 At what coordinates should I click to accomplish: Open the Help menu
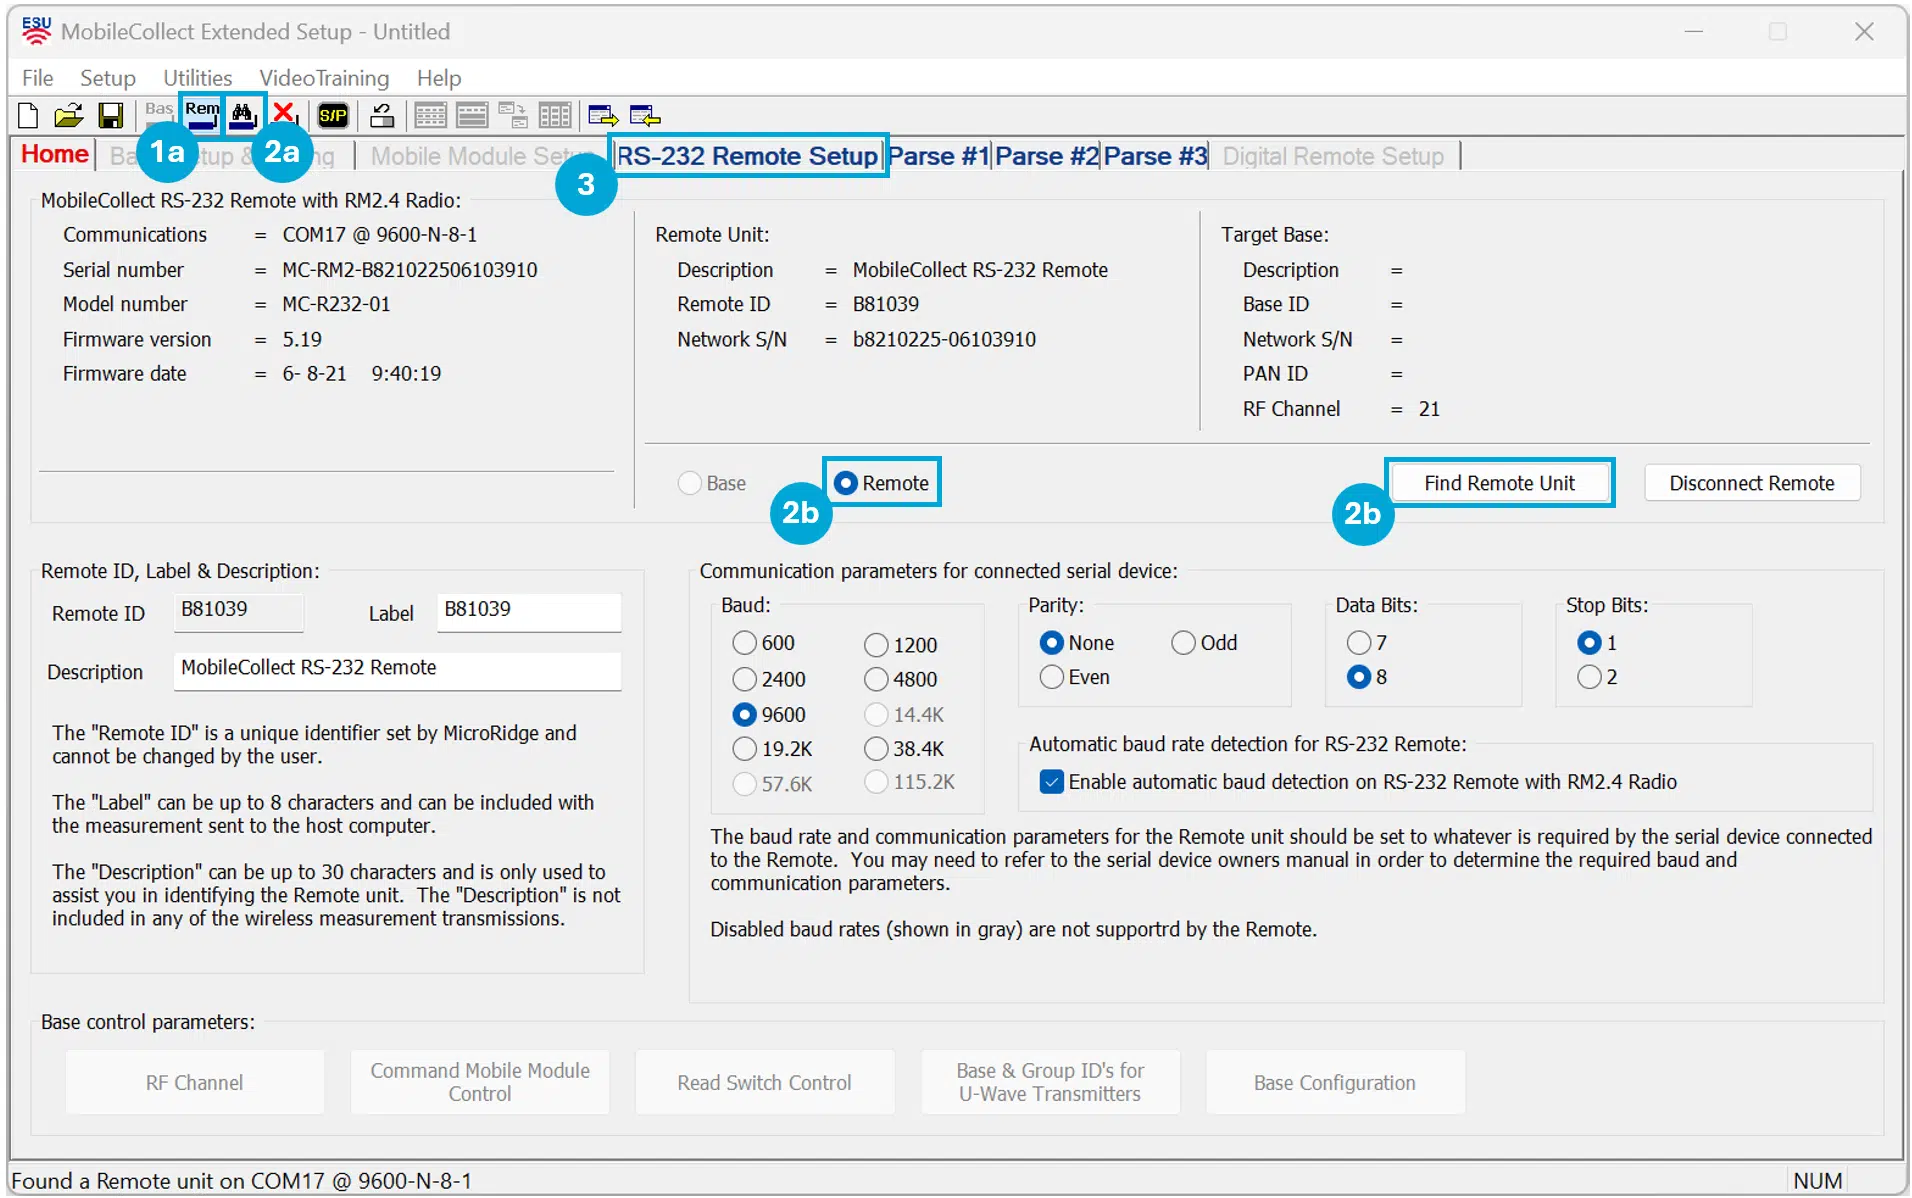[439, 78]
